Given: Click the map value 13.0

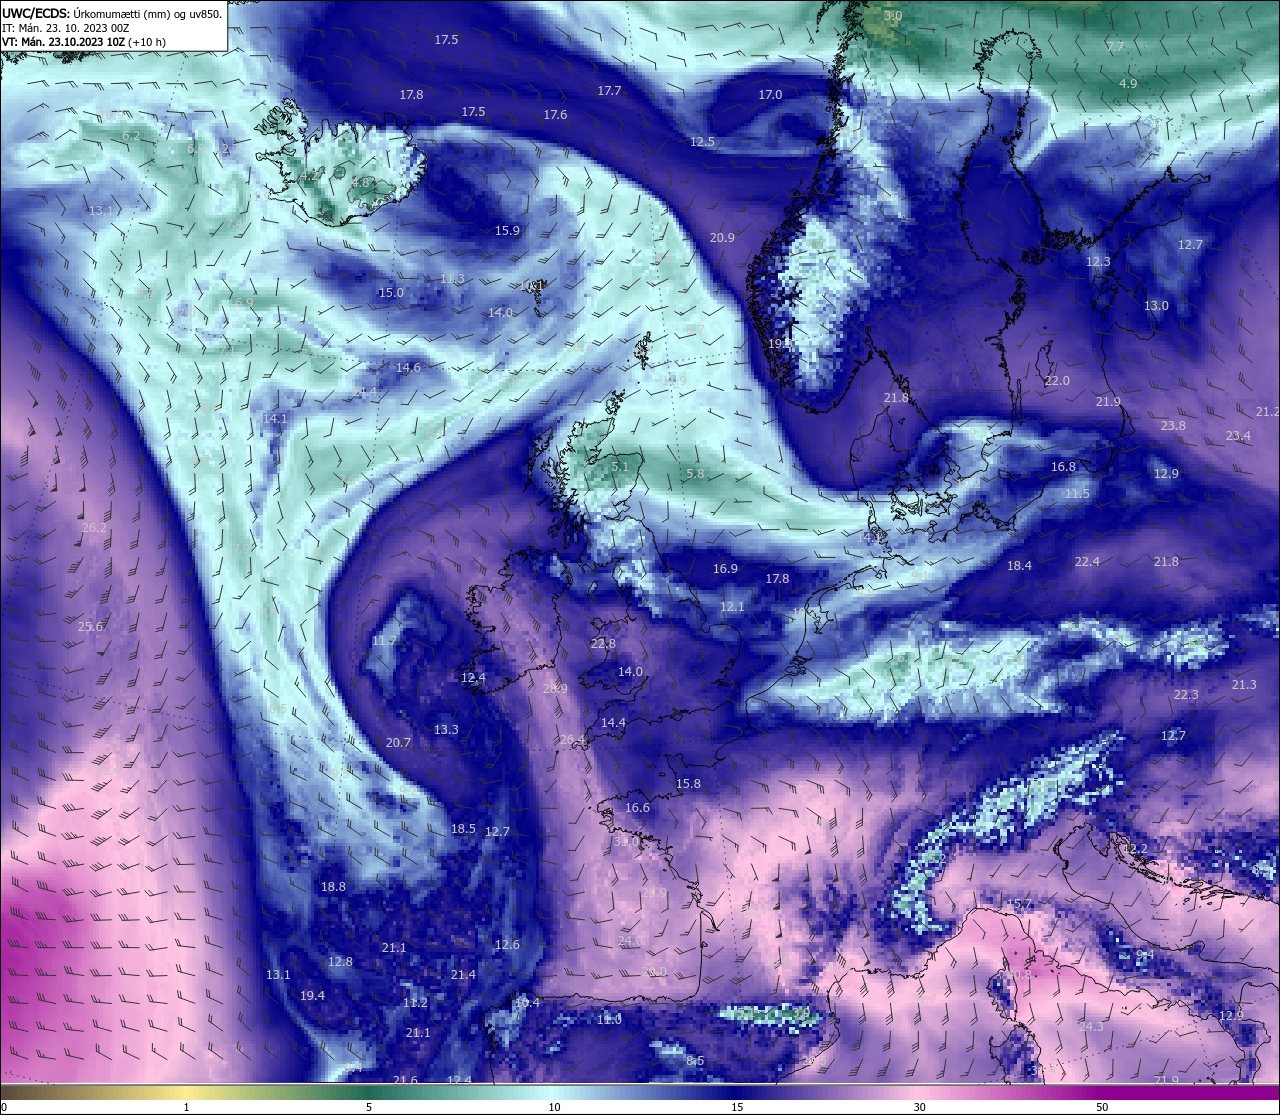Looking at the screenshot, I should pyautogui.click(x=1156, y=306).
